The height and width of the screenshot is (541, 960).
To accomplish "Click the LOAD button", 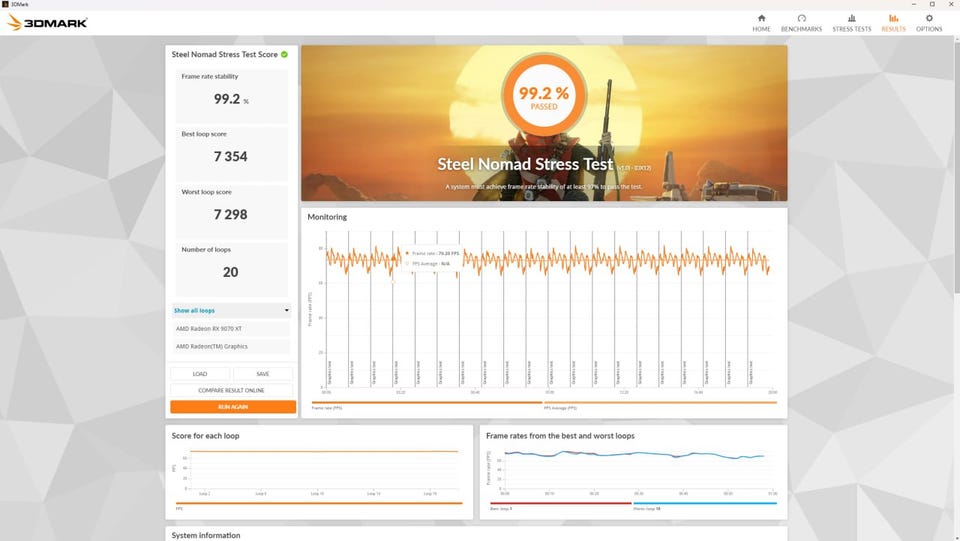I will (x=200, y=373).
